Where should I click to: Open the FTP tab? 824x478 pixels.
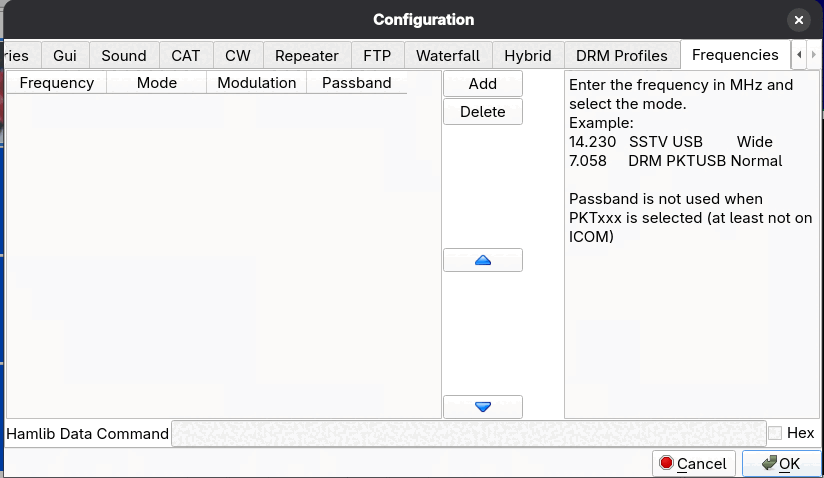coord(377,56)
